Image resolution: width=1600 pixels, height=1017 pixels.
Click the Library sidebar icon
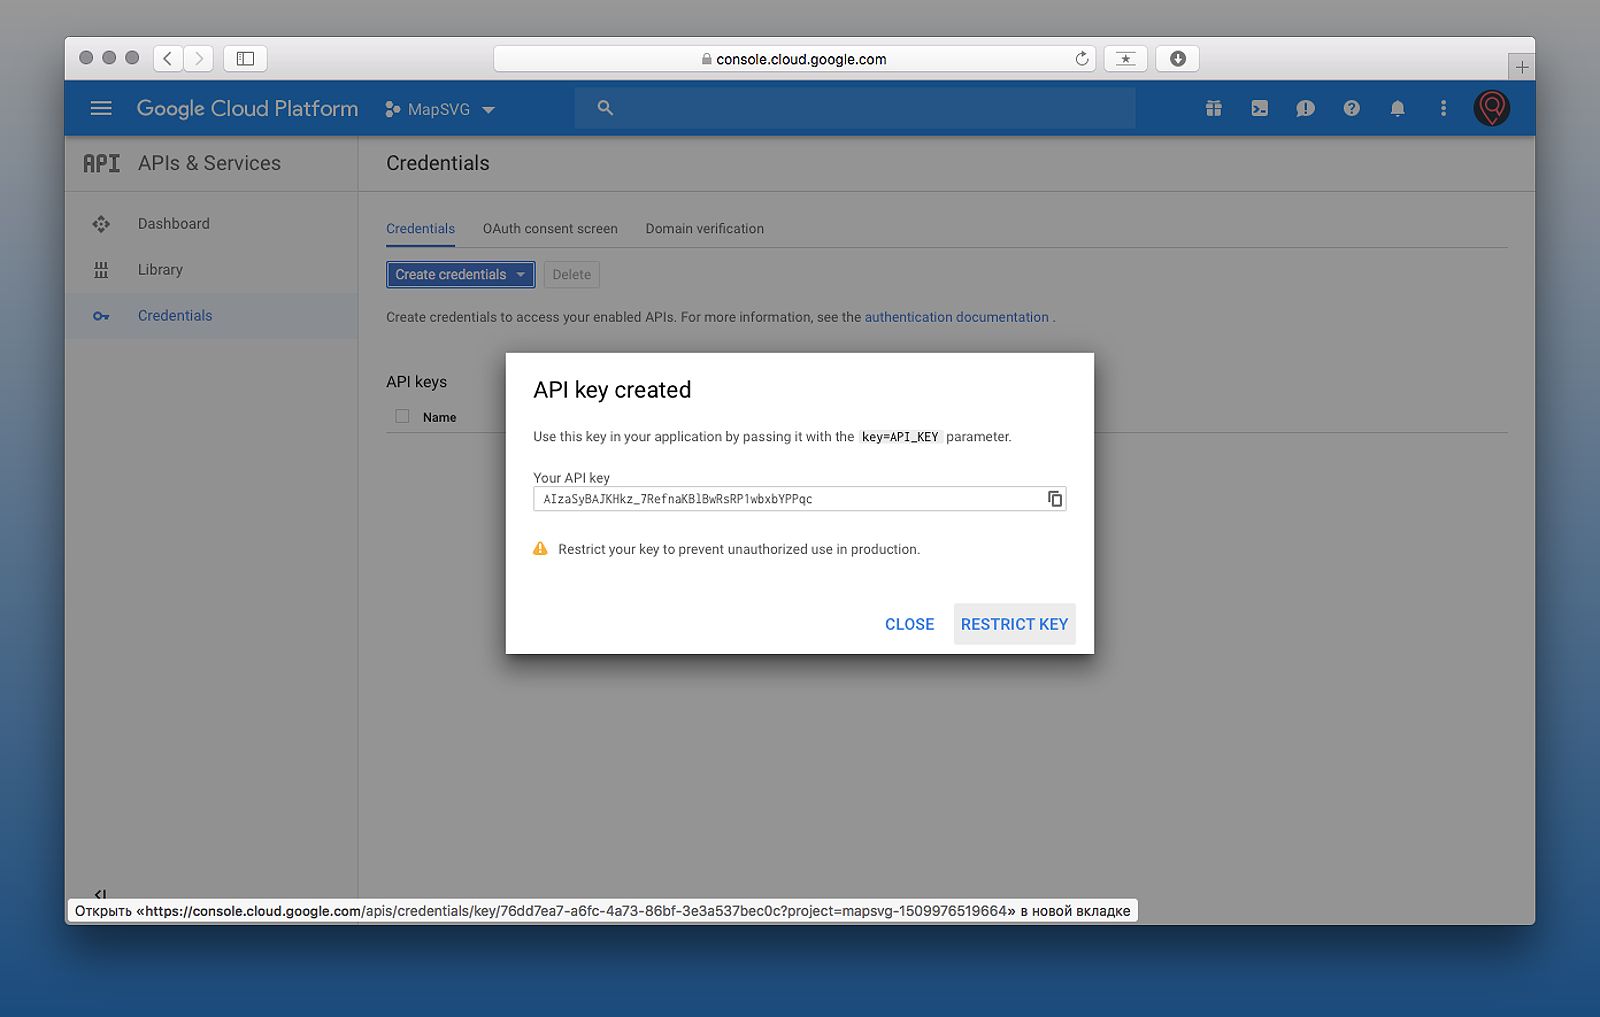[x=101, y=270]
